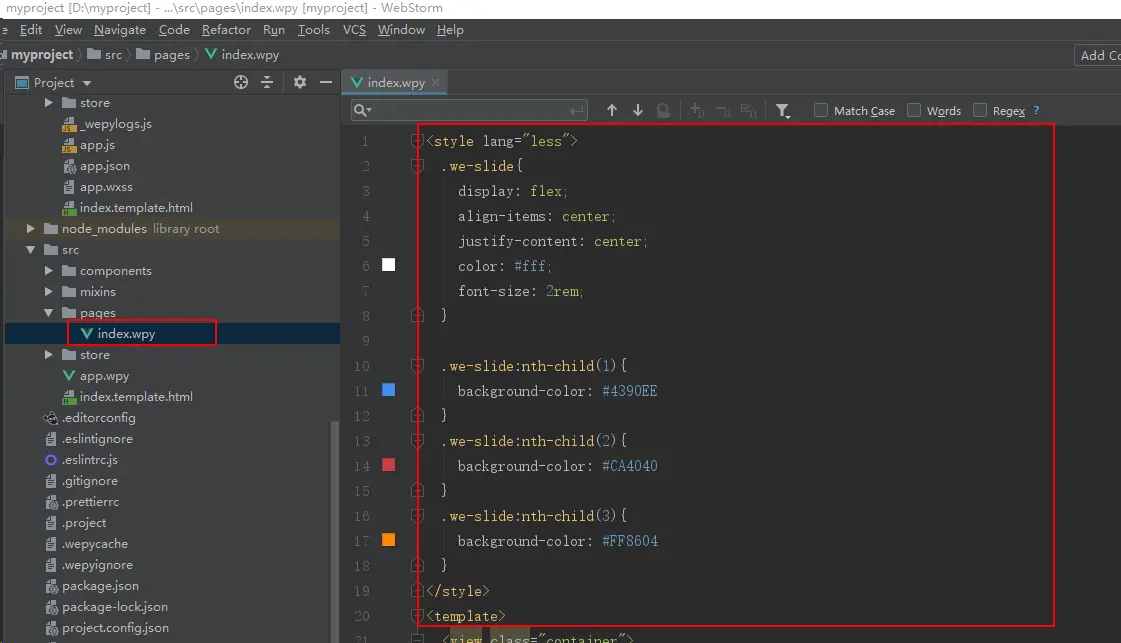Click the white #fff gutter color swatch
The height and width of the screenshot is (643, 1121).
click(388, 265)
